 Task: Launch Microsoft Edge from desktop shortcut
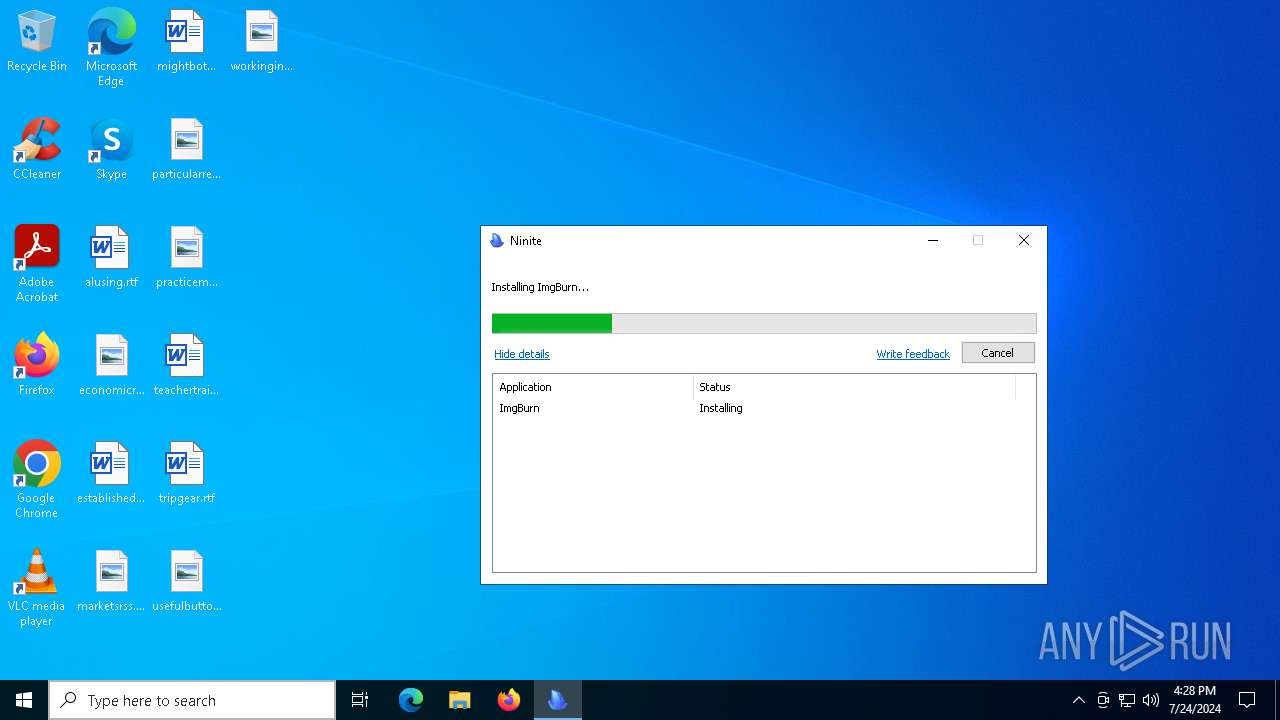111,47
